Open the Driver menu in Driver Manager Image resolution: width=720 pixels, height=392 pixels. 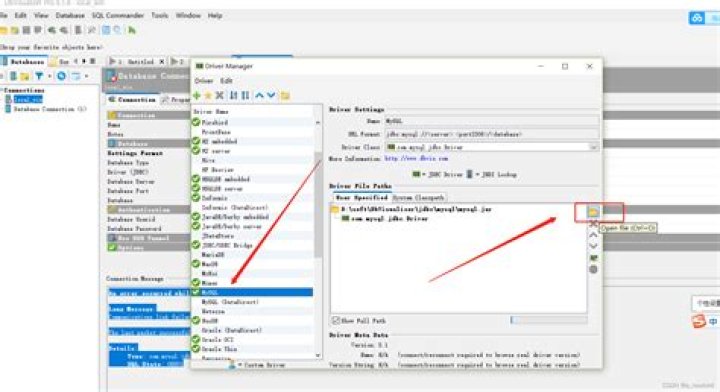203,81
